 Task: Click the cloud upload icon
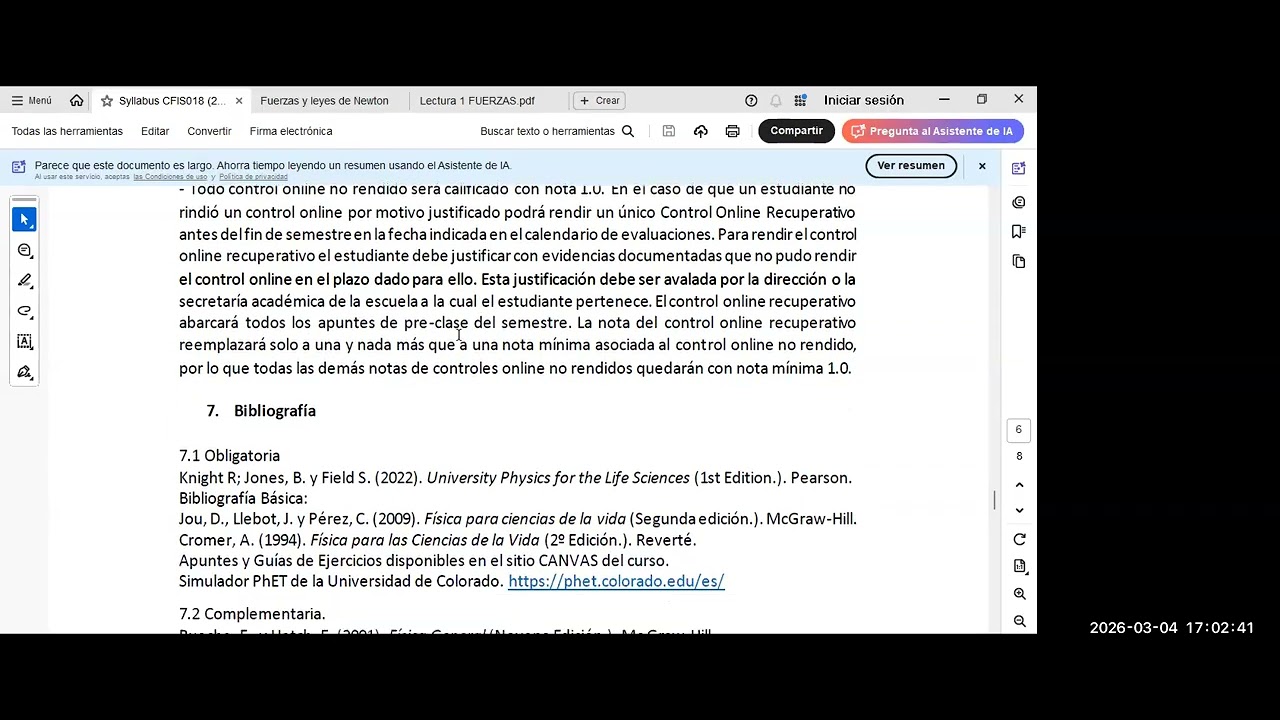pos(701,131)
